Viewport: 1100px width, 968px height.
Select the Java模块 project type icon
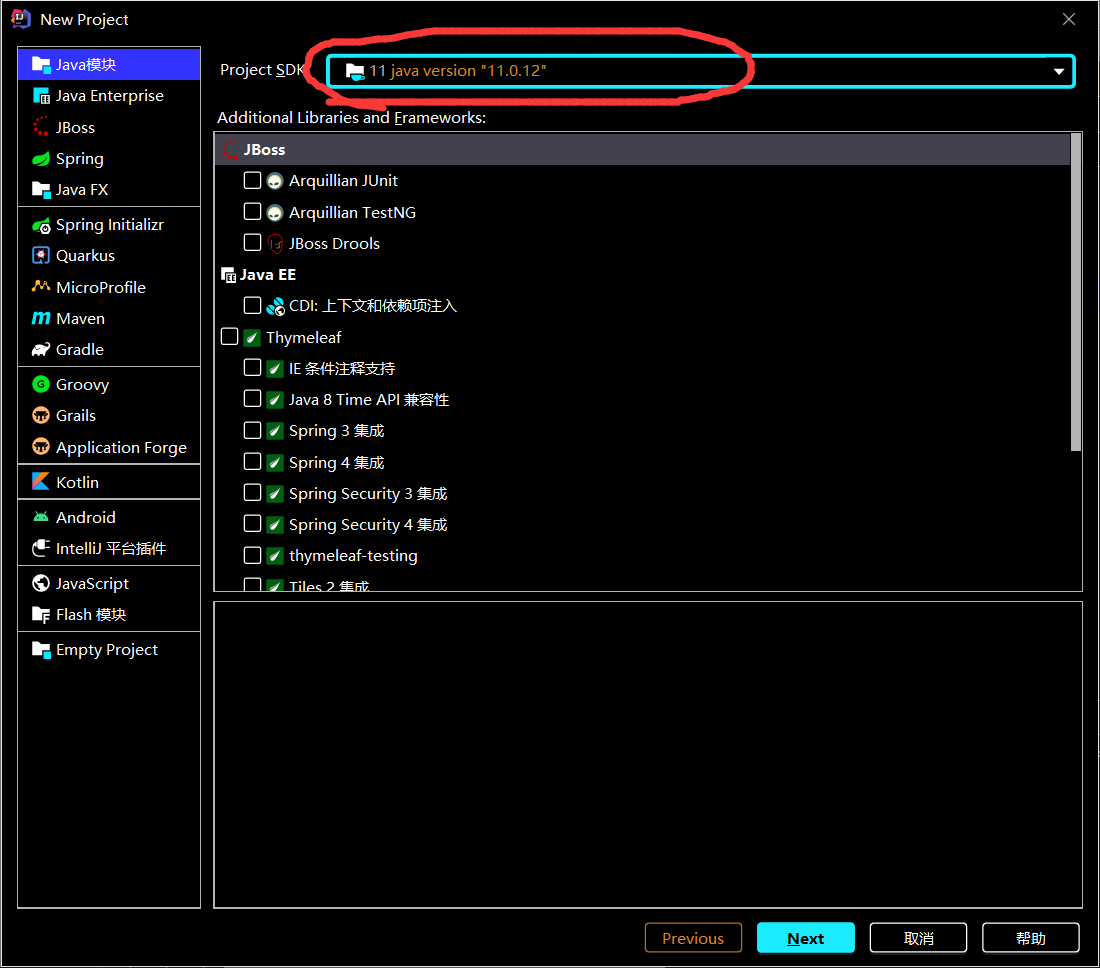(x=41, y=65)
